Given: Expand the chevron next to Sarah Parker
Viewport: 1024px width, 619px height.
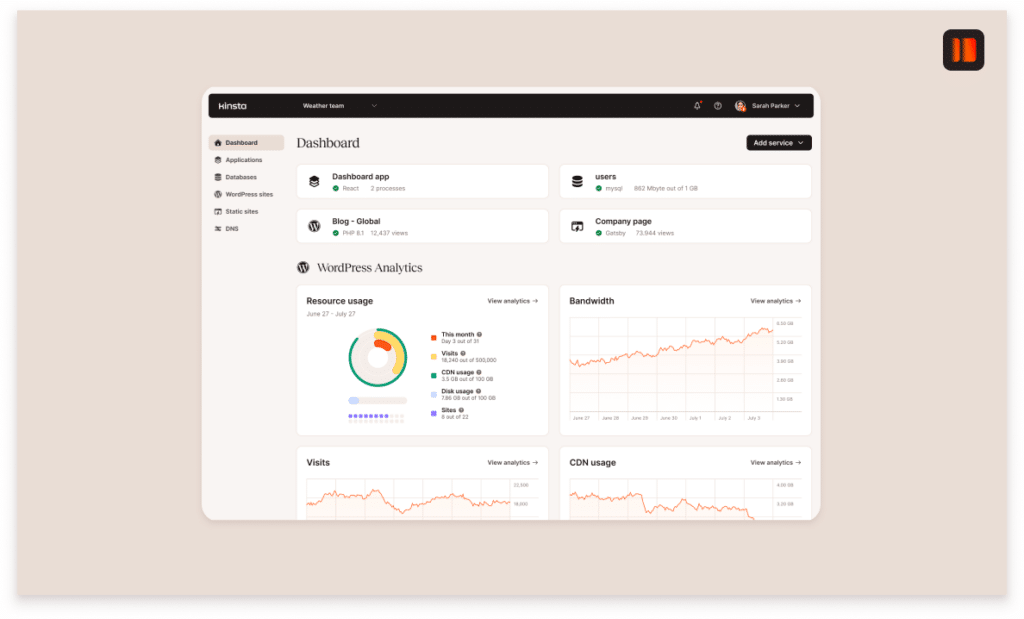Looking at the screenshot, I should click(x=797, y=105).
